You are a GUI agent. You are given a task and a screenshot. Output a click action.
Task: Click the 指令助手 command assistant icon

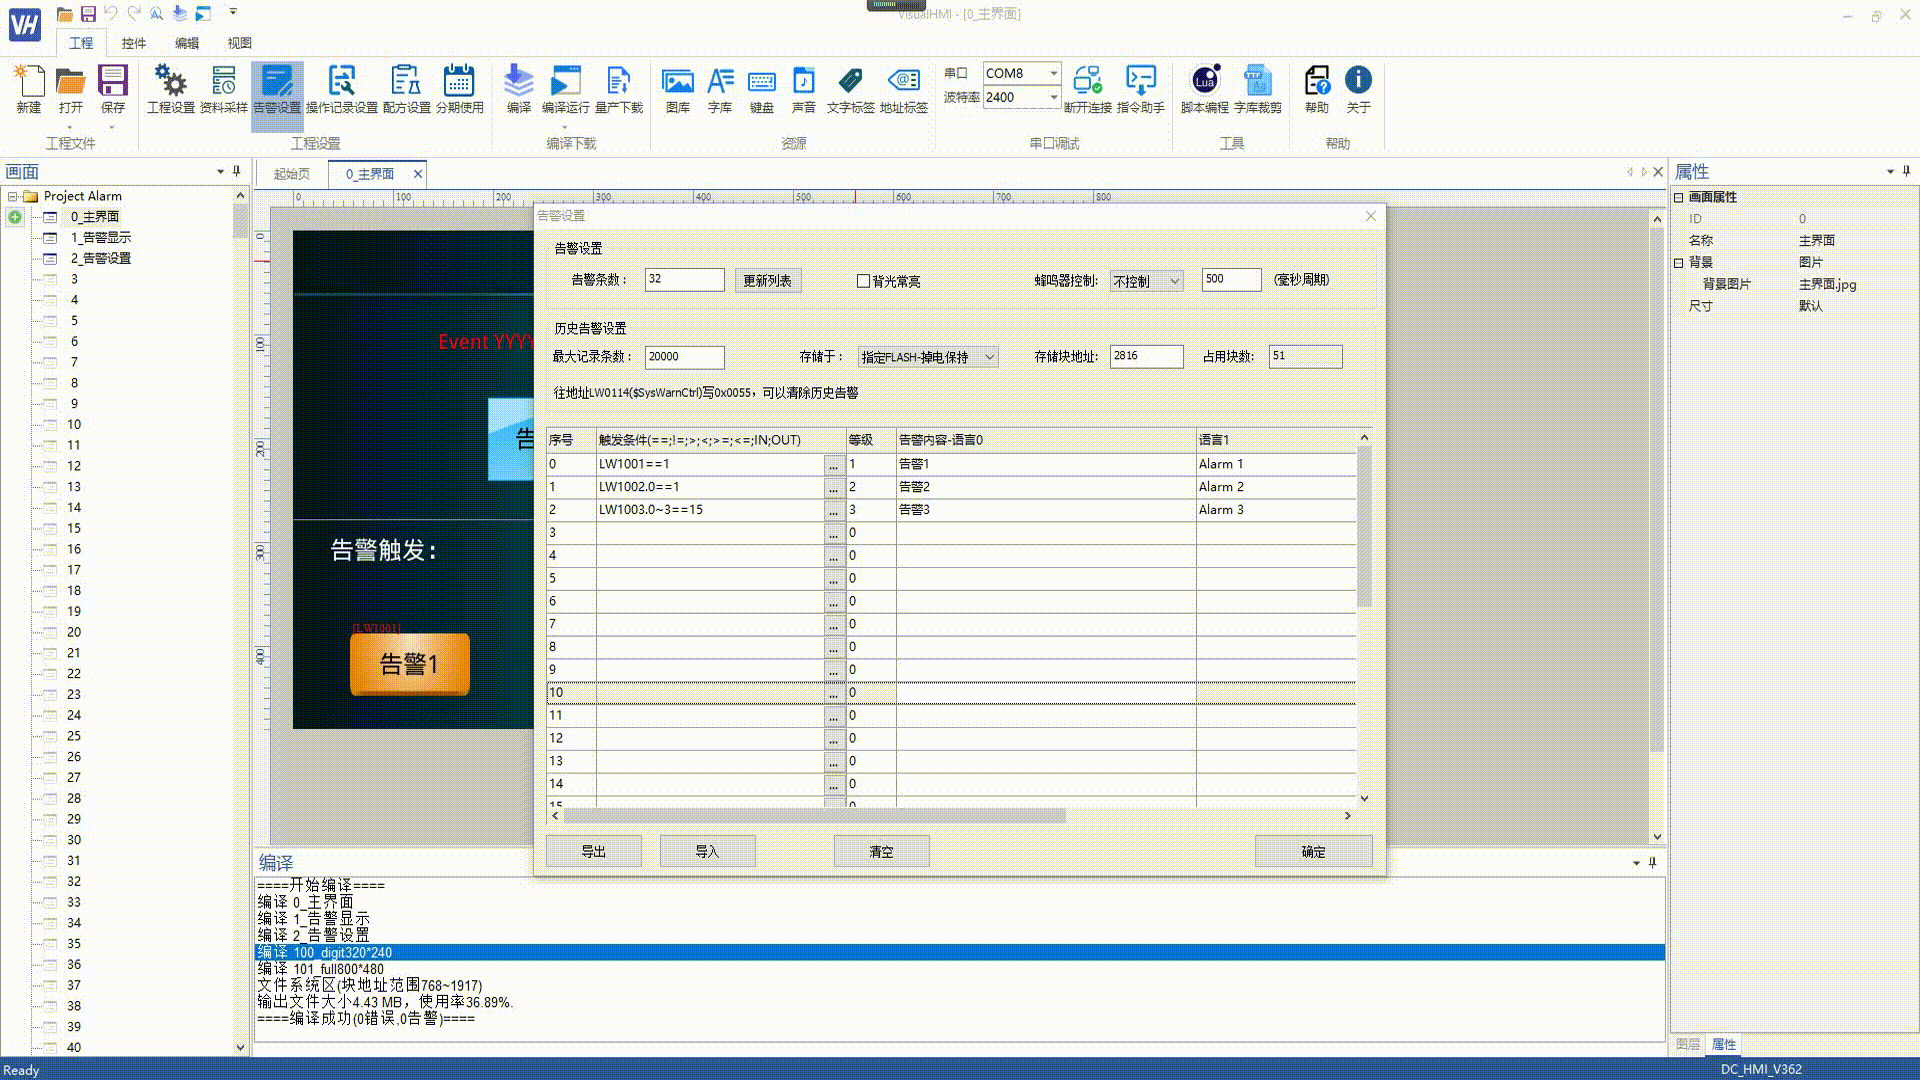(1140, 83)
